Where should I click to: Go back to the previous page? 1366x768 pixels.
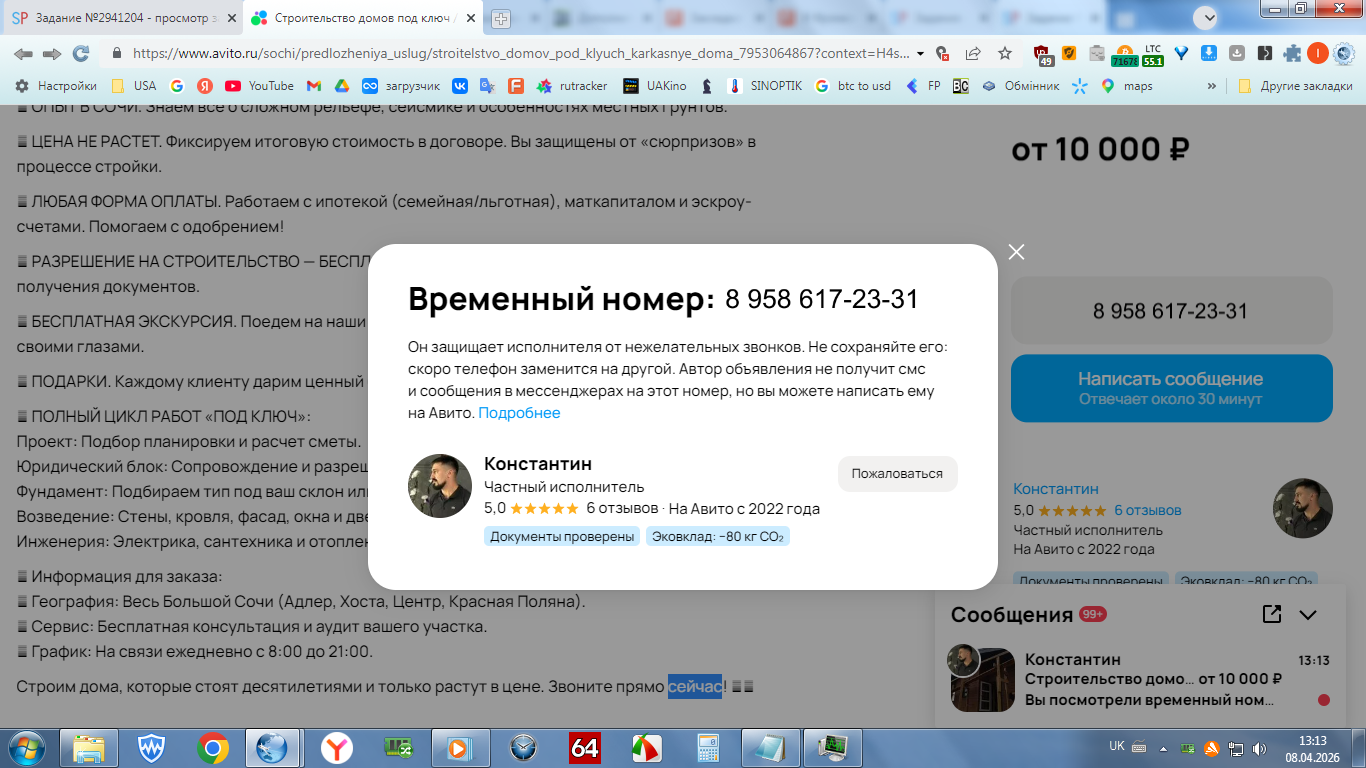pyautogui.click(x=23, y=54)
